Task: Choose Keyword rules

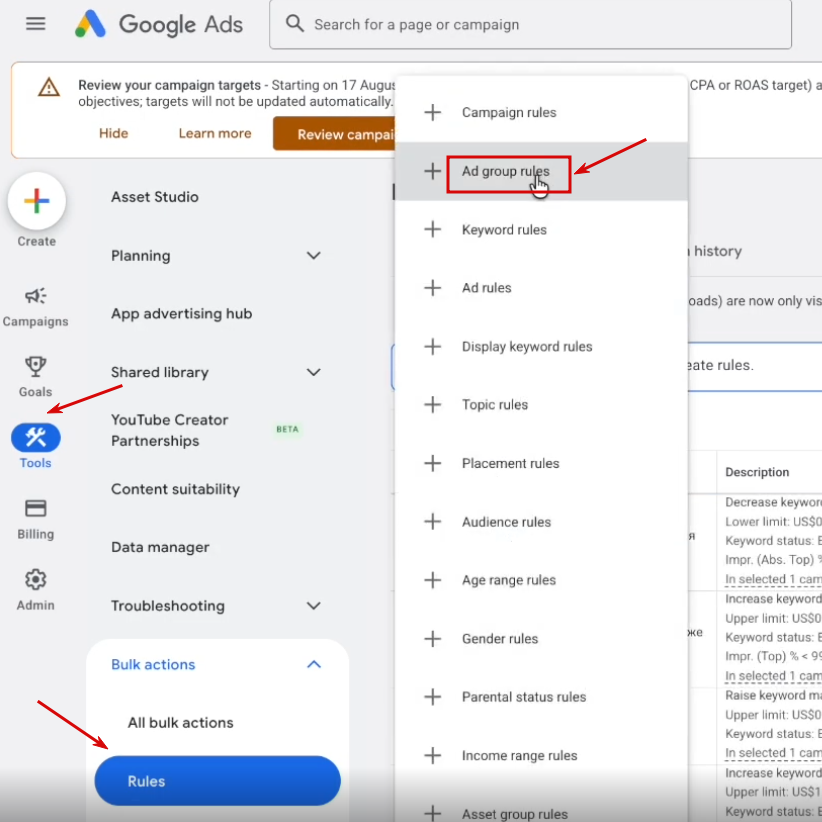Action: [504, 230]
